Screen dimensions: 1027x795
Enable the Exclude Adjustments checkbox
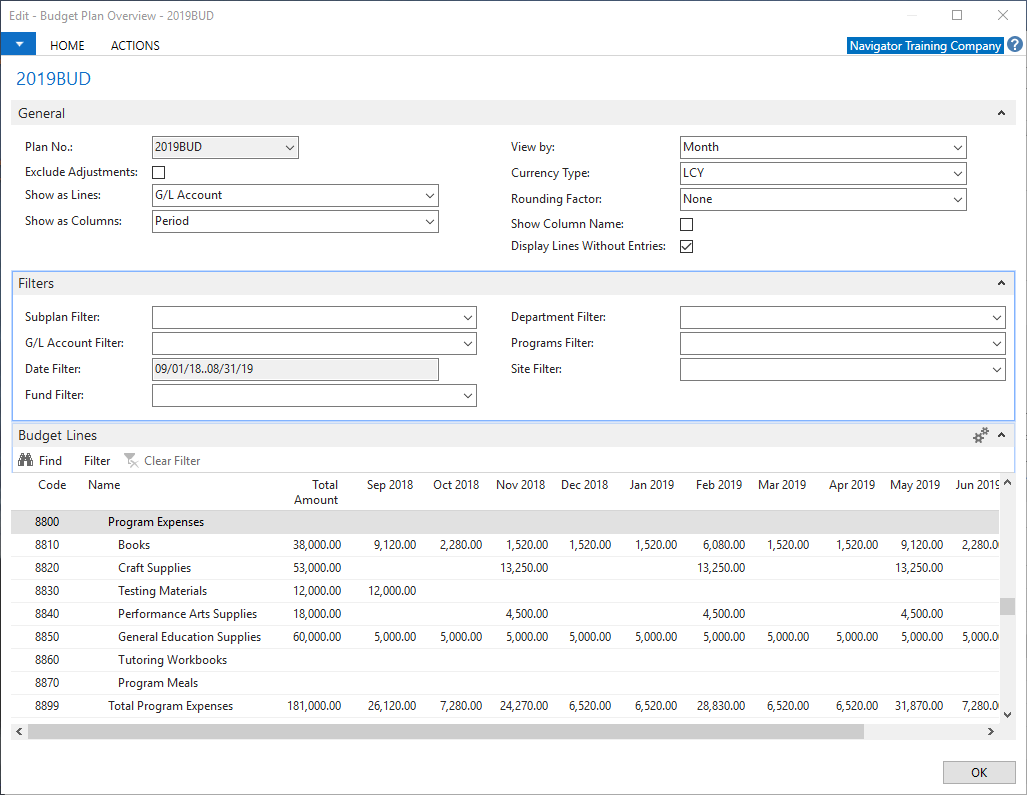(159, 173)
